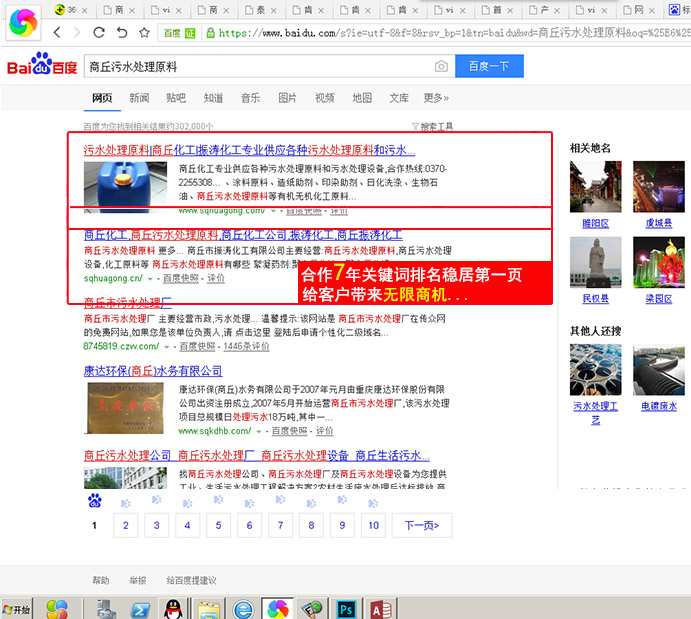Go to results page 2
691x619 pixels.
(x=126, y=525)
